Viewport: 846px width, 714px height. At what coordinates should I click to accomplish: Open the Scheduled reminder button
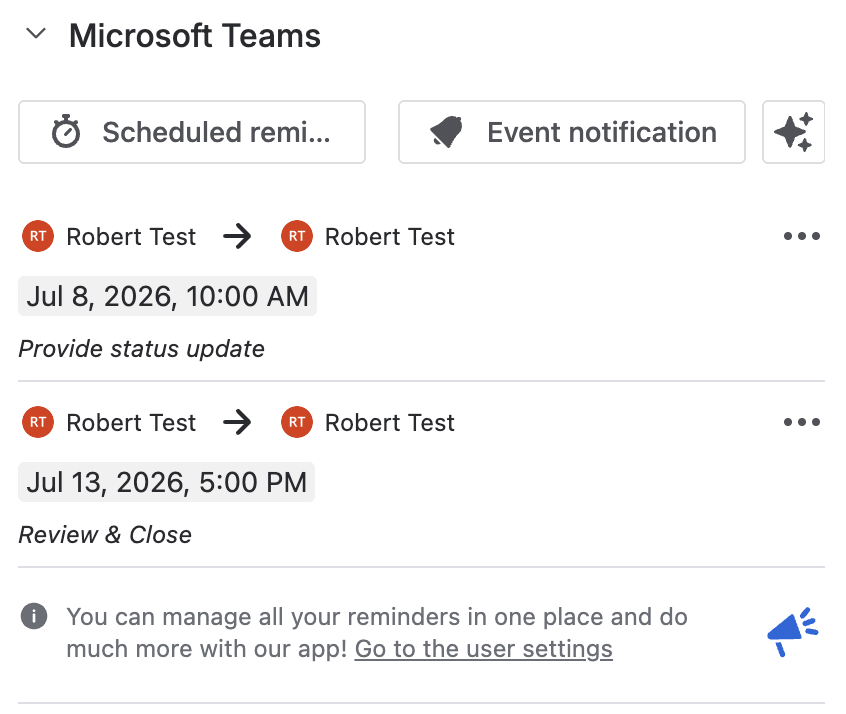point(192,132)
